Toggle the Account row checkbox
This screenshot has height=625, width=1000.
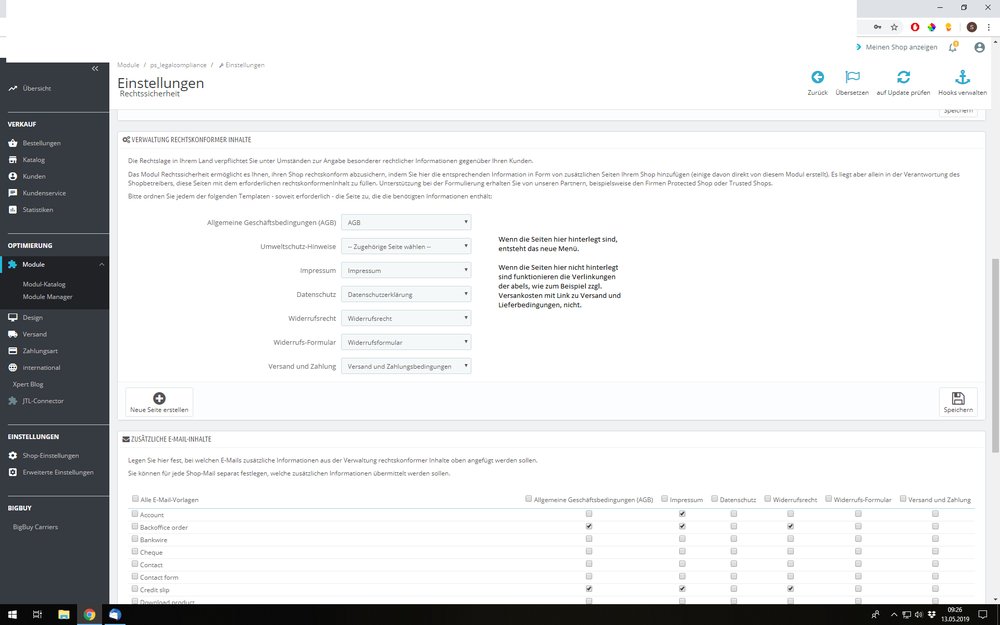click(135, 513)
